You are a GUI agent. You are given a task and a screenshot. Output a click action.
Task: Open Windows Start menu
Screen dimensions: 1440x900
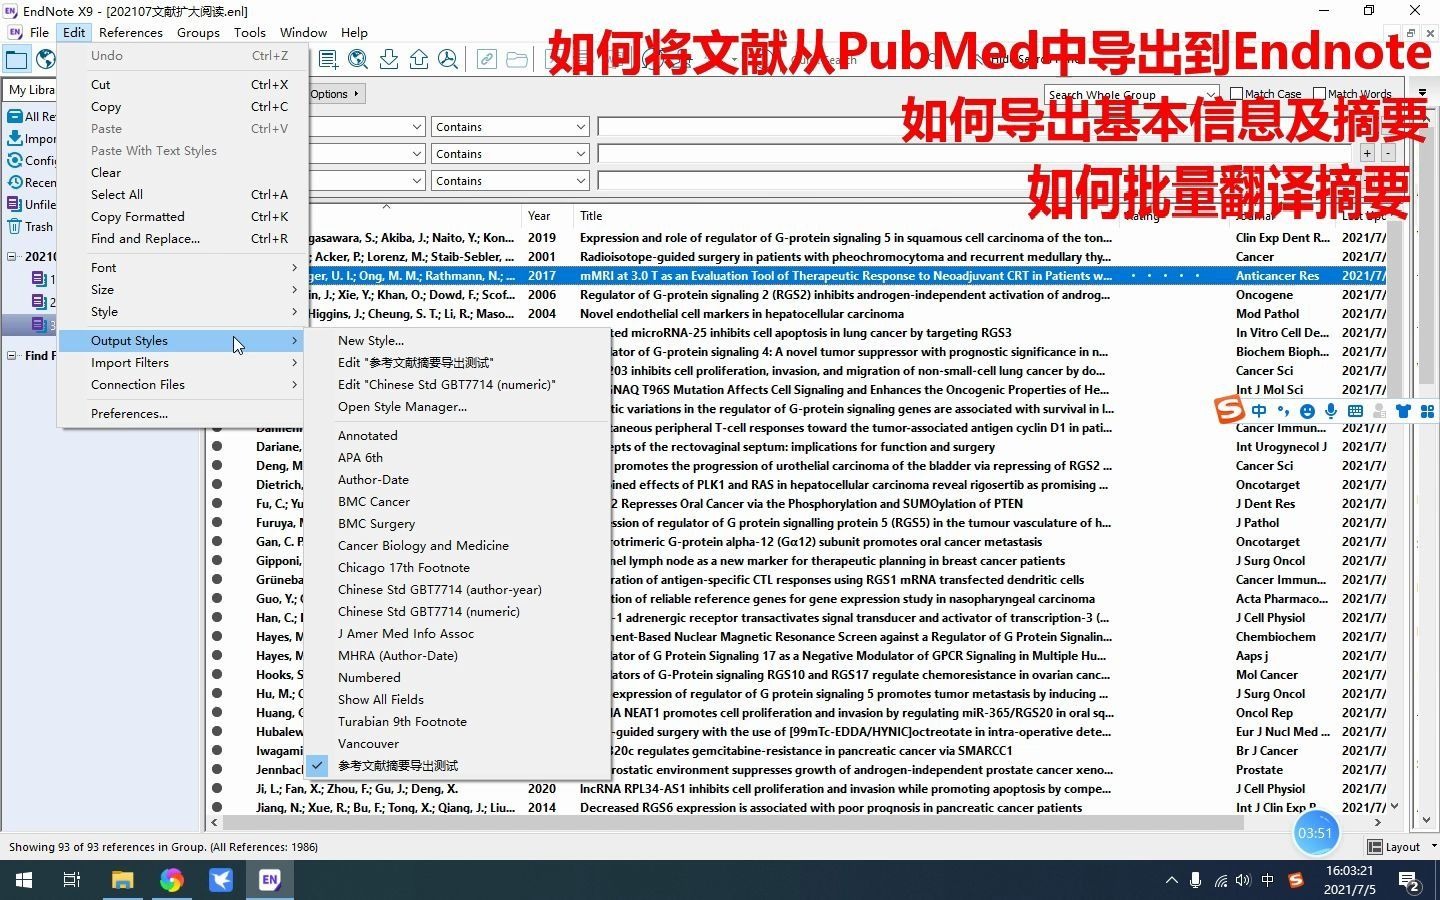24,880
